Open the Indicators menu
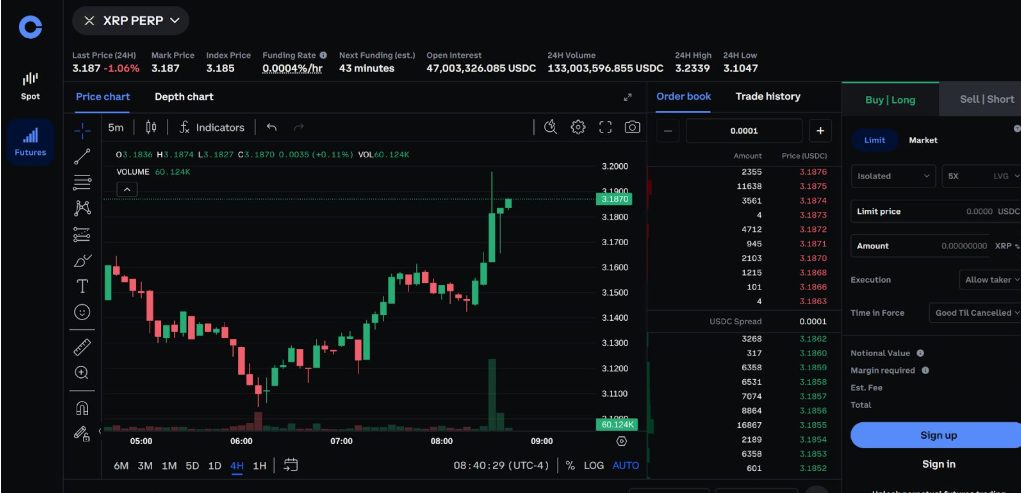The height and width of the screenshot is (493, 1021). [x=212, y=127]
